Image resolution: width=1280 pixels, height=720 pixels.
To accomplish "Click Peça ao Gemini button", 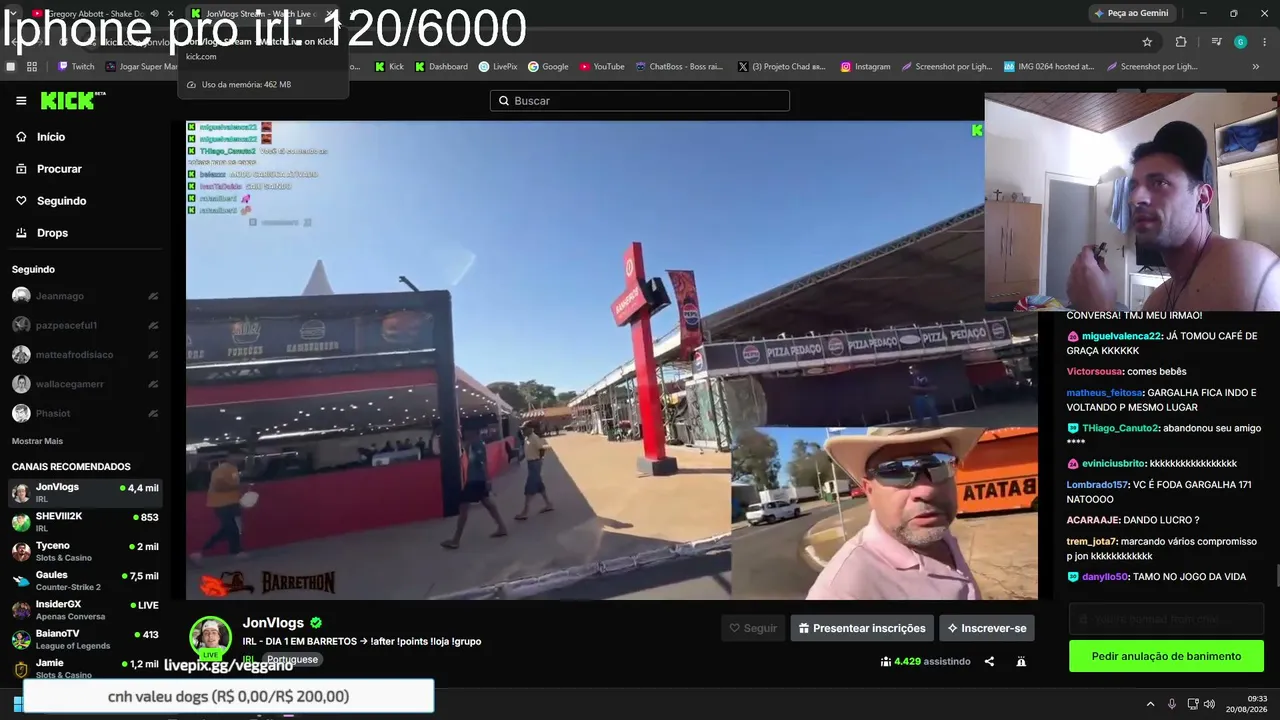I will [1132, 14].
